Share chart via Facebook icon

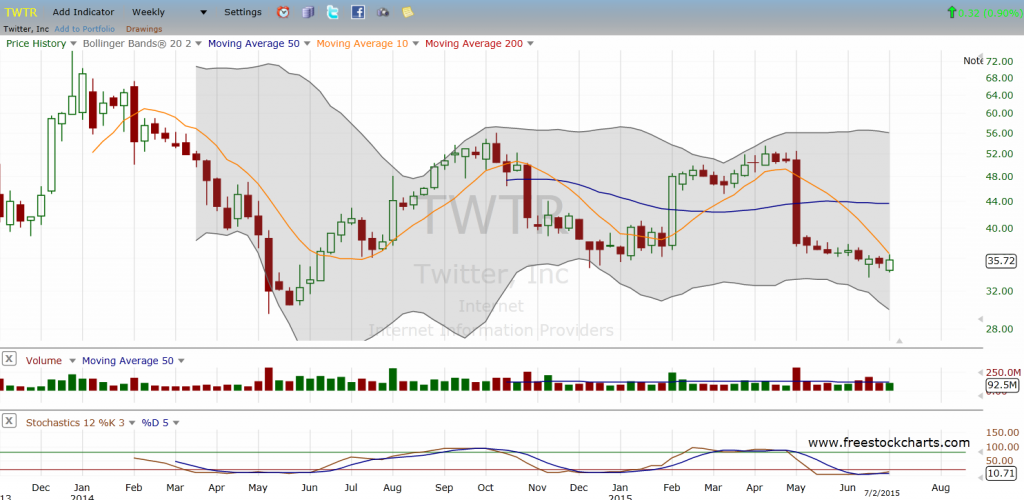358,12
